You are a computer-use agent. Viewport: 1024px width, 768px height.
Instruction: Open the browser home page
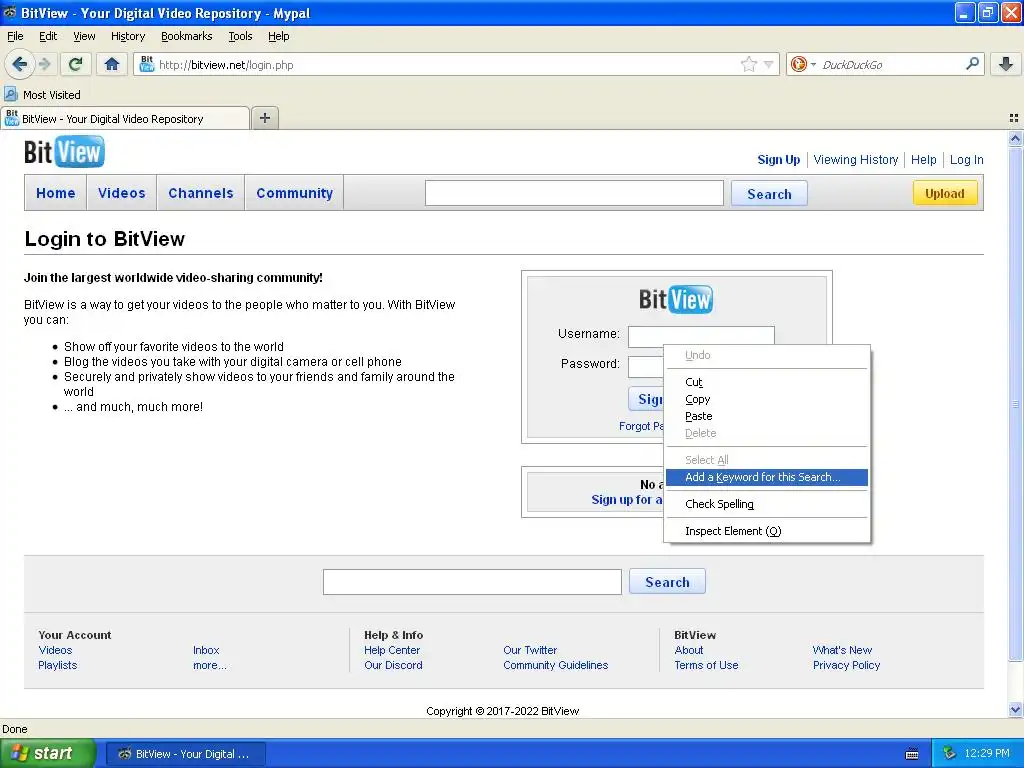112,64
